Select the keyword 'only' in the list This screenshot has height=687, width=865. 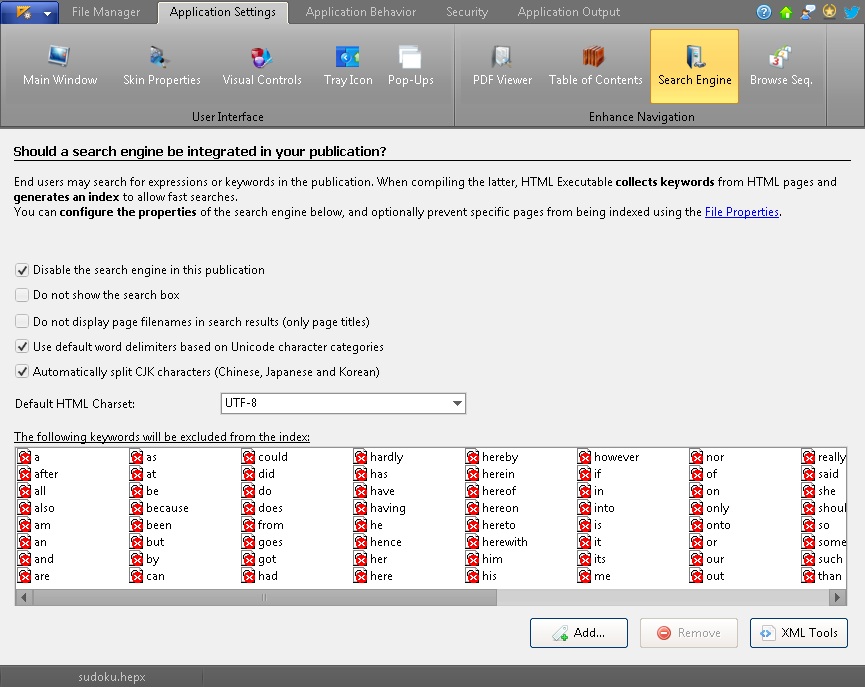coord(718,508)
